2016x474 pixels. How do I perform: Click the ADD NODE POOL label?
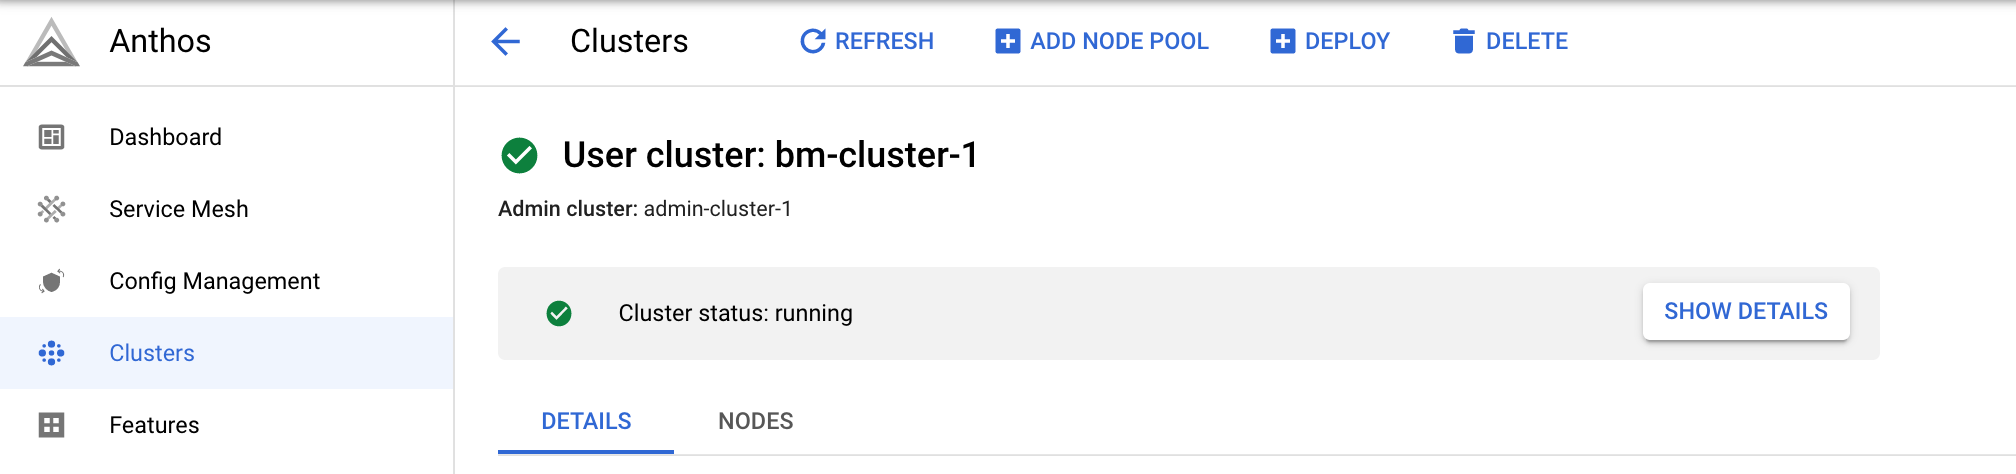[1119, 41]
